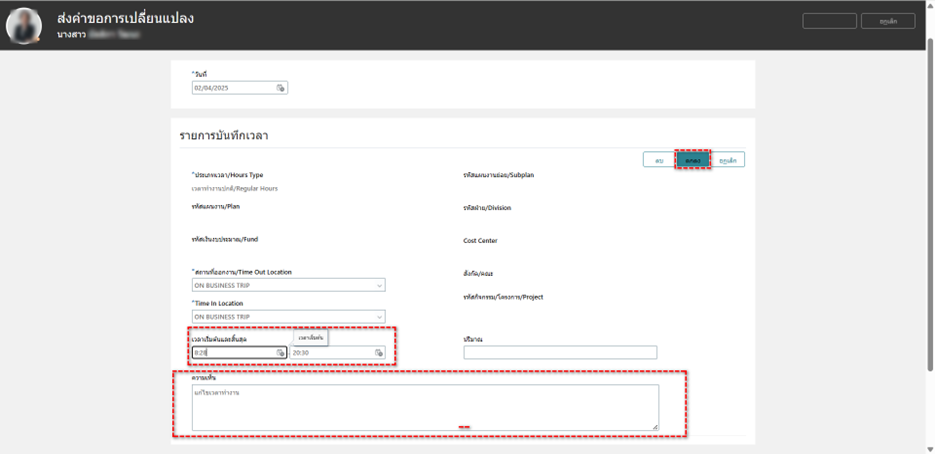
Task: Click the page title ส่งคำขอการเปลี่ยนแปลง
Action: point(125,19)
